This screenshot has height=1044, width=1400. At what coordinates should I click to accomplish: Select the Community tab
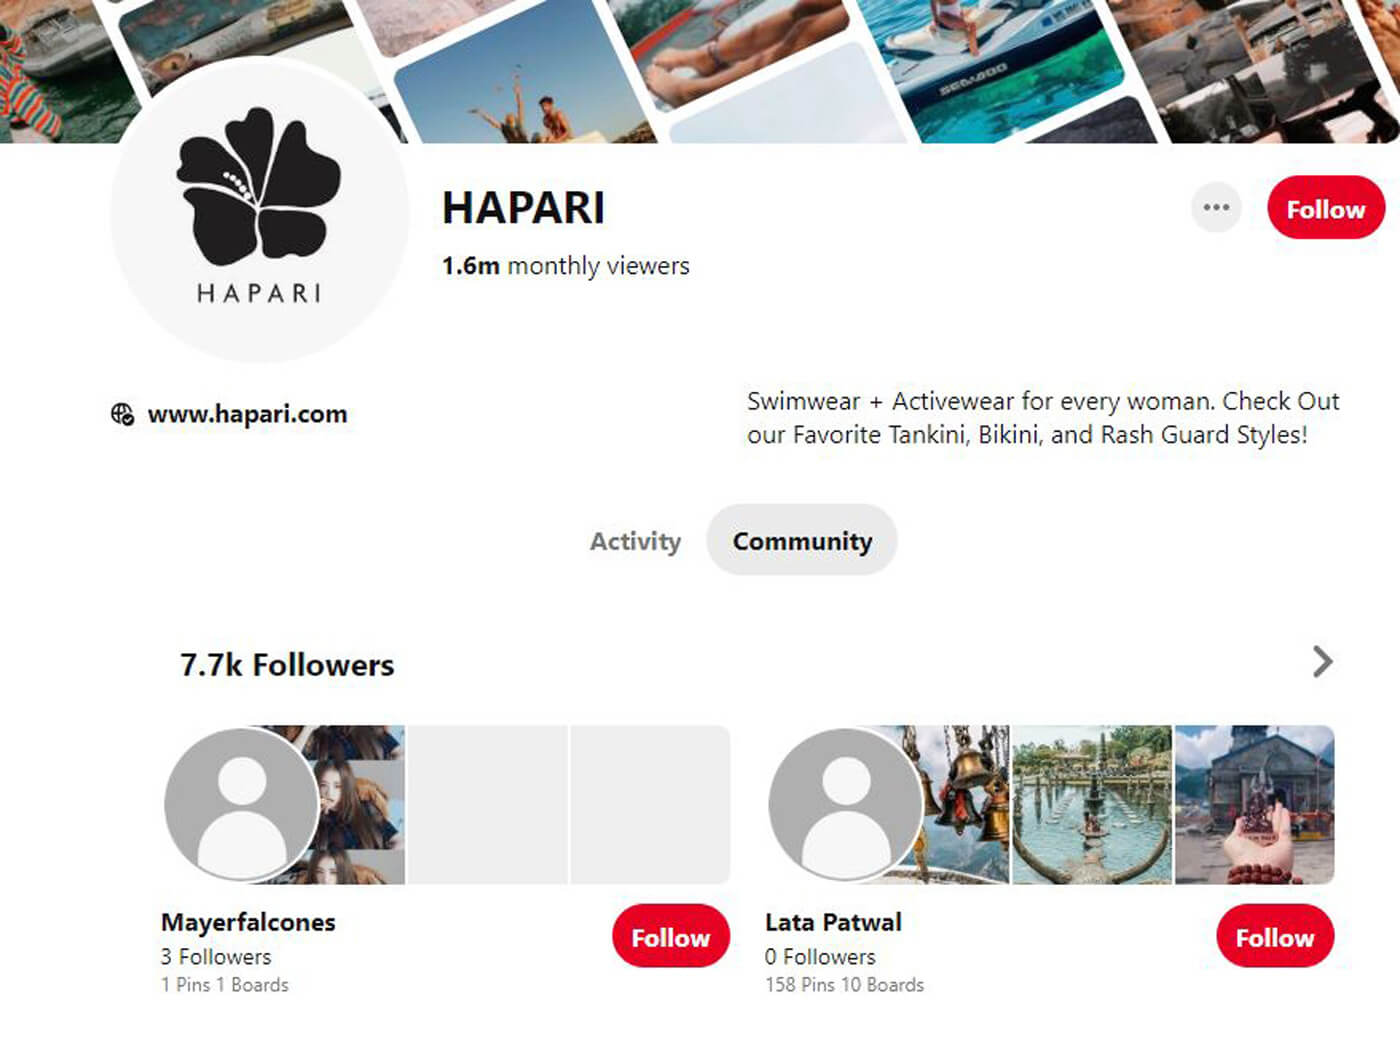click(802, 540)
